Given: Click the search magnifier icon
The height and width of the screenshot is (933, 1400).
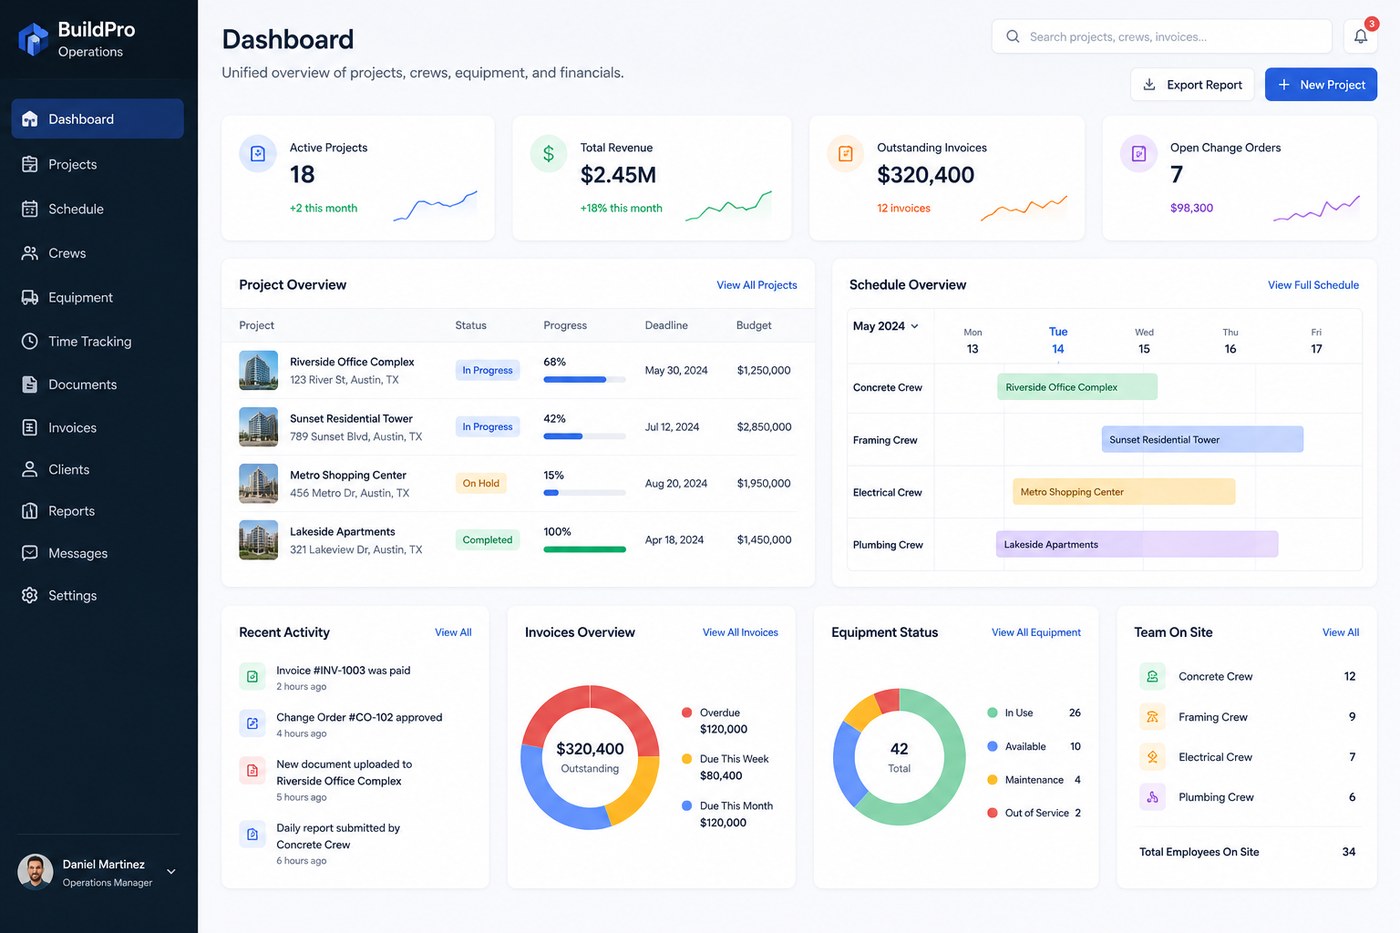Looking at the screenshot, I should [x=1013, y=37].
